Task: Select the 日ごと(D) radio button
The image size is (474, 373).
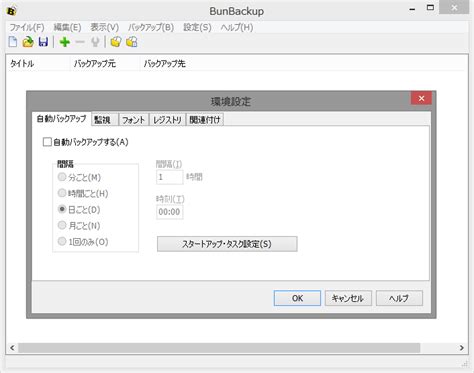Action: click(62, 209)
